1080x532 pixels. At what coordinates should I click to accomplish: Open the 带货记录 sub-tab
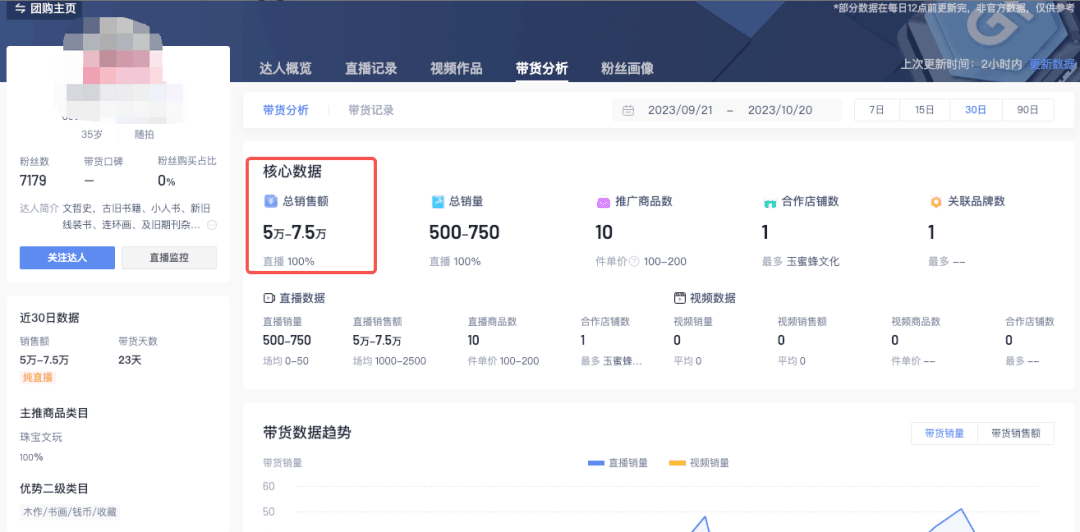tap(371, 110)
